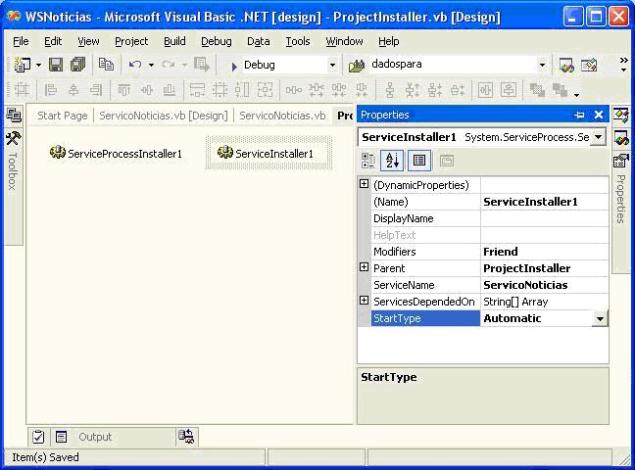
Task: Open the StartType value dropdown
Action: pos(600,319)
